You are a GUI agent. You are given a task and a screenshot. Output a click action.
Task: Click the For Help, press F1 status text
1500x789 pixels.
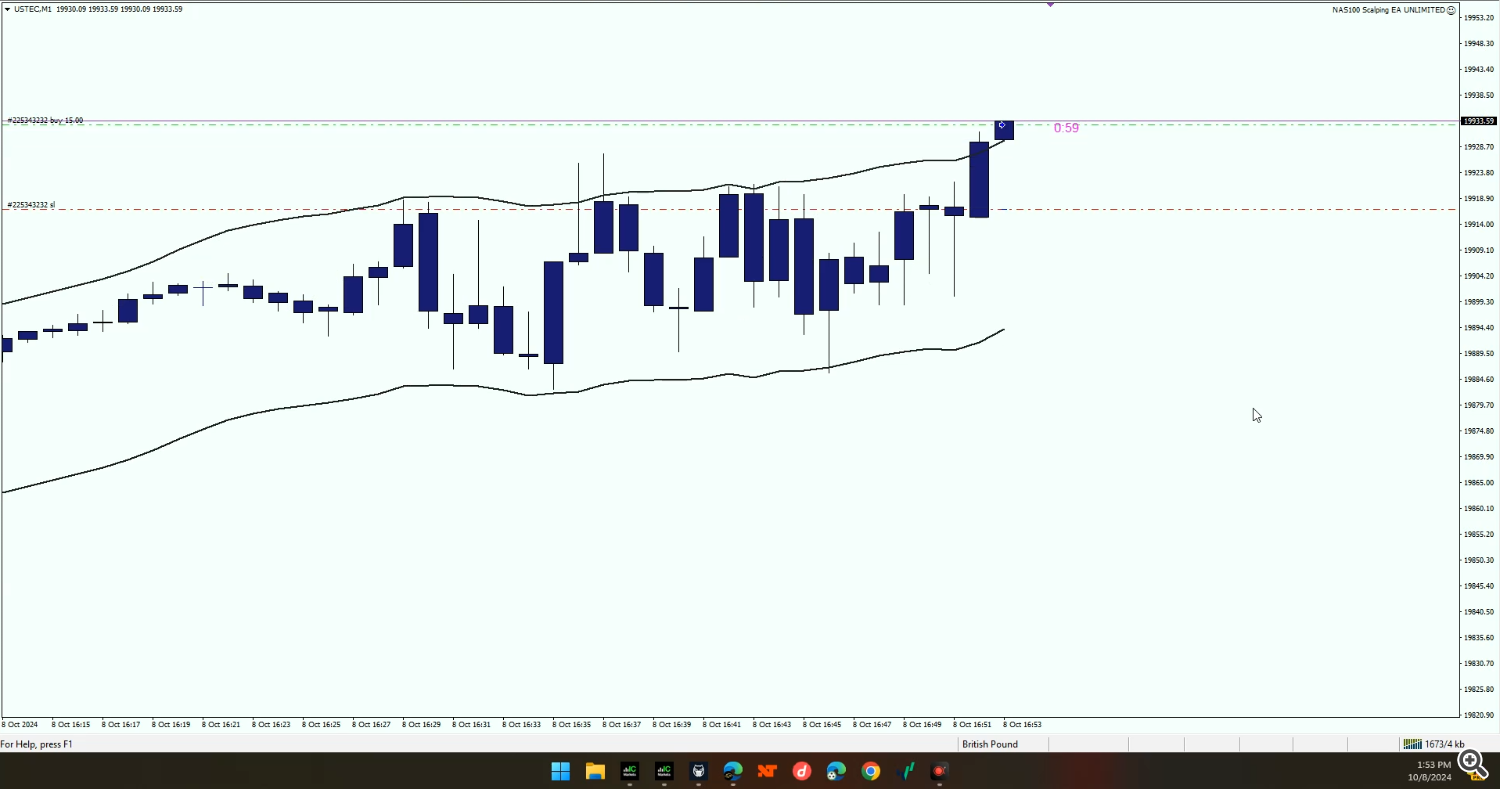point(37,744)
